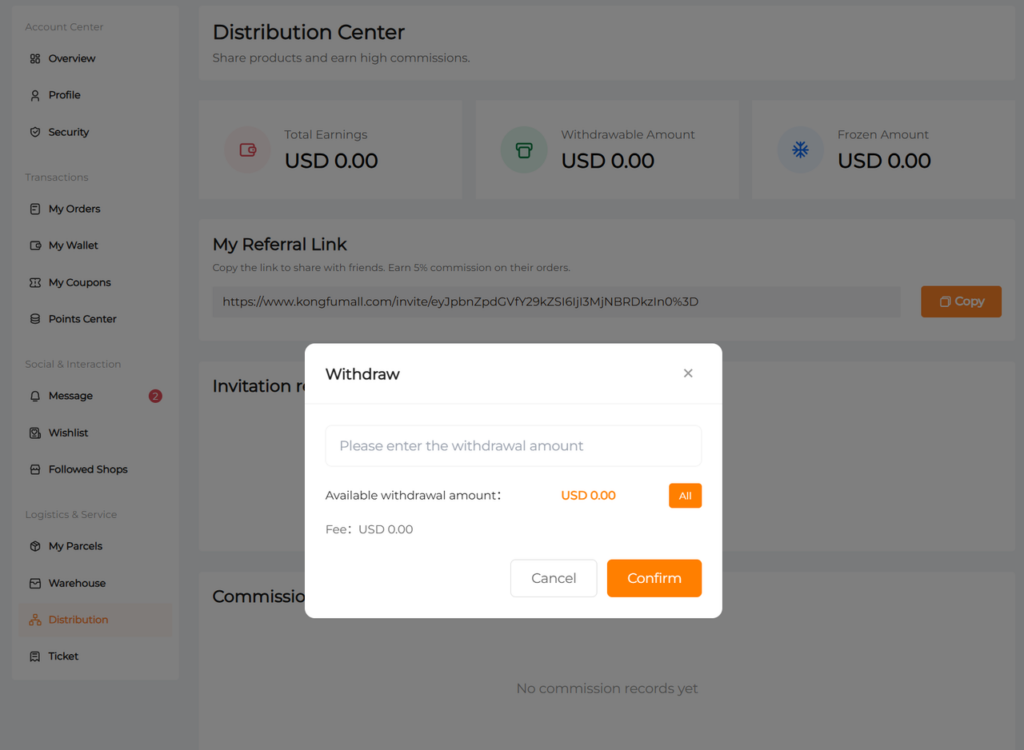1024x750 pixels.
Task: Click the My Wallet icon
Action: 35,246
